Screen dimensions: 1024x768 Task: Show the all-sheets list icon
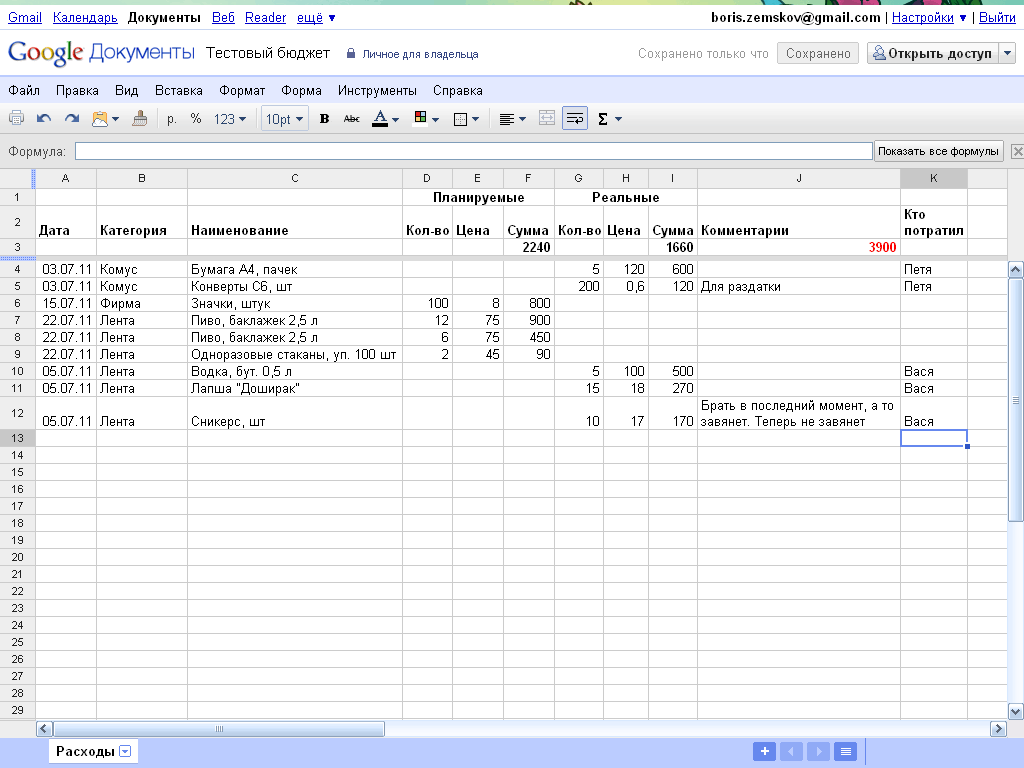[845, 752]
